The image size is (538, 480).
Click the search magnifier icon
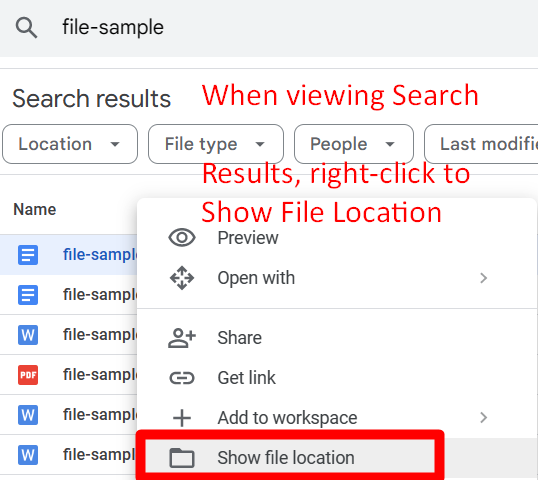pyautogui.click(x=26, y=27)
